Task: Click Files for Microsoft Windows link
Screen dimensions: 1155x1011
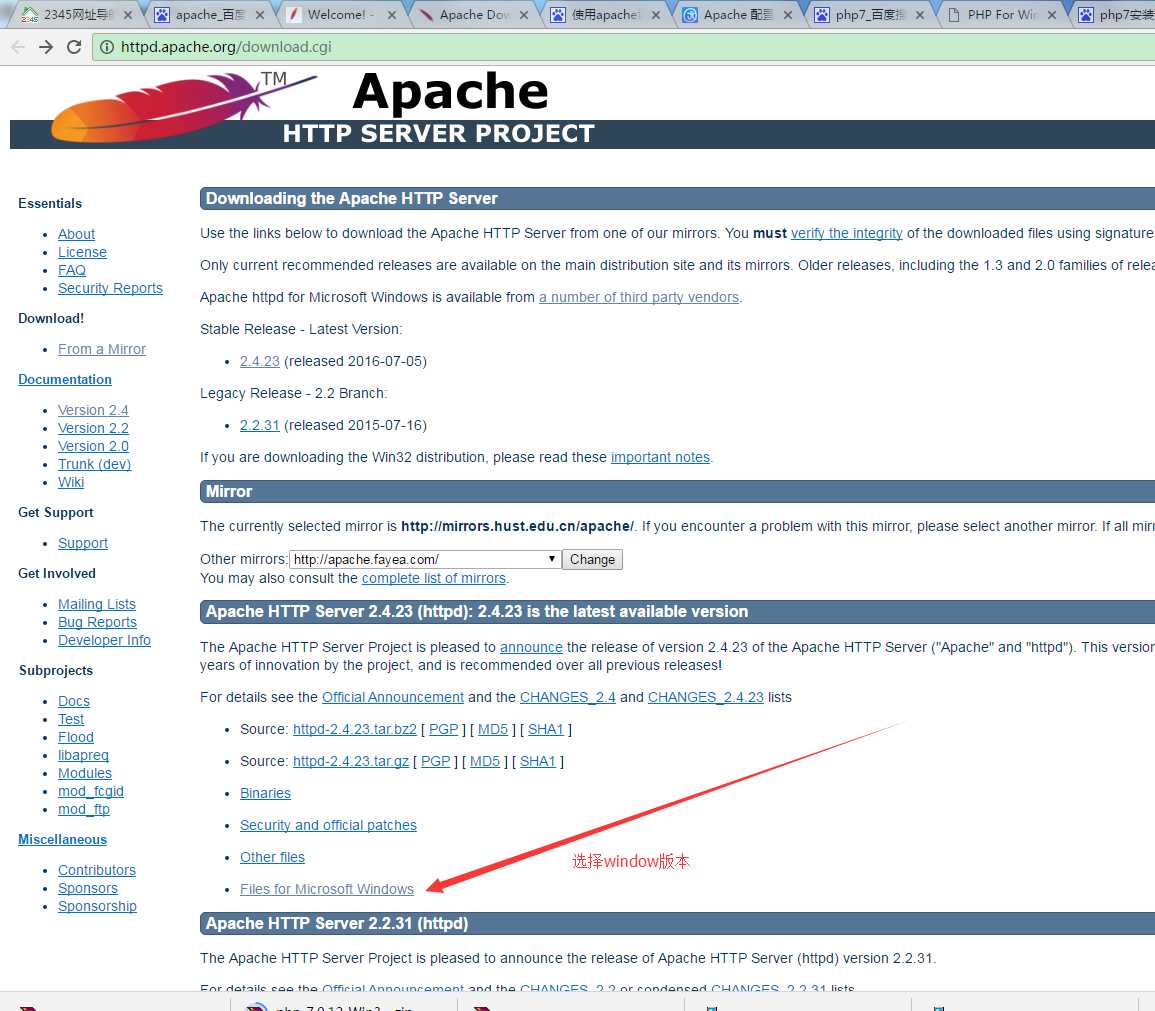Action: 326,890
